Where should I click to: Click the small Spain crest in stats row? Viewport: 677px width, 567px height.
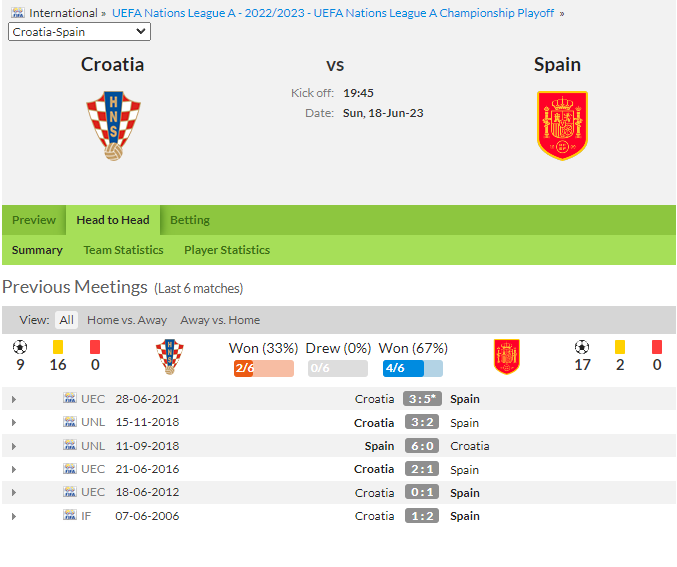coord(507,357)
